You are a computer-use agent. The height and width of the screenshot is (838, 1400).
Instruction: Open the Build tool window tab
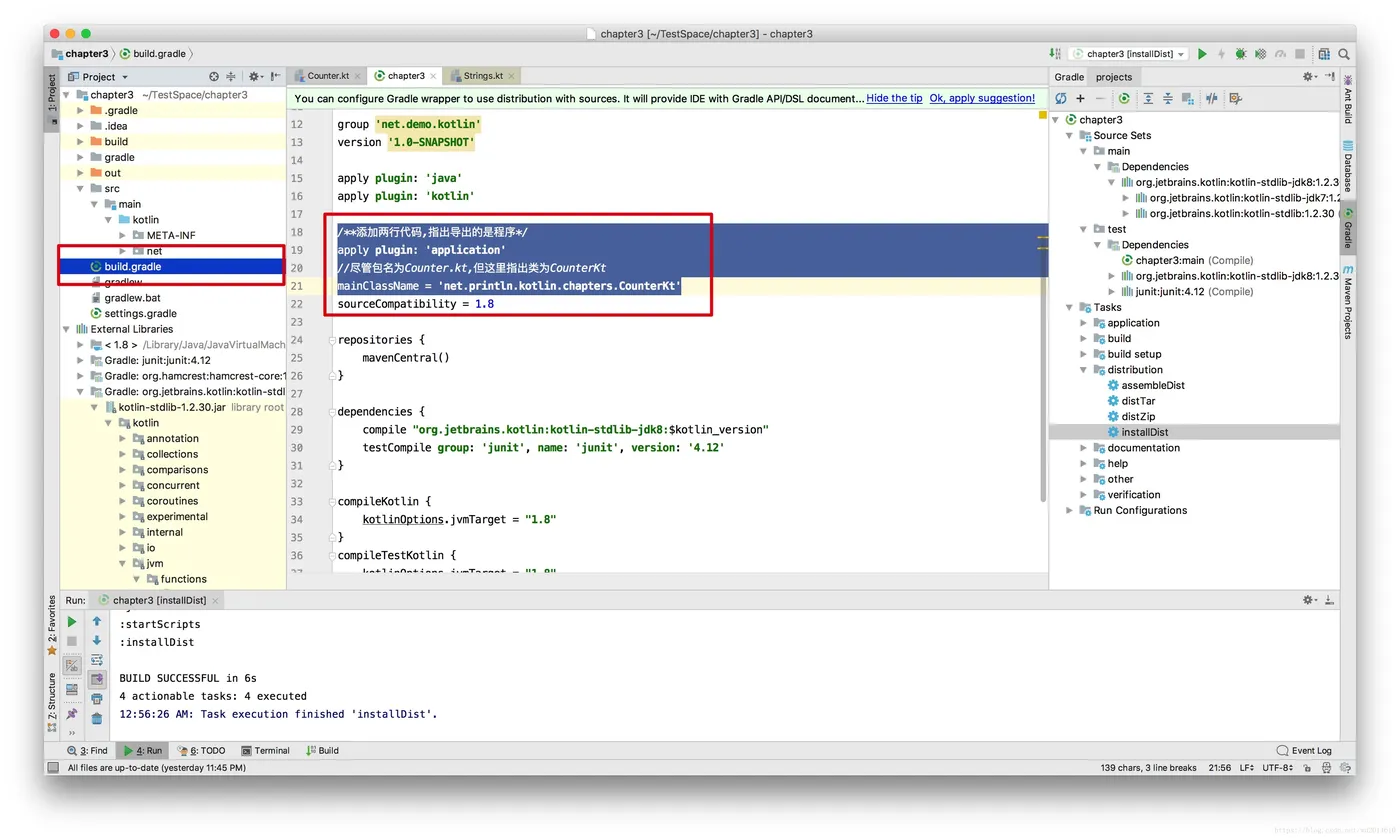[x=322, y=750]
